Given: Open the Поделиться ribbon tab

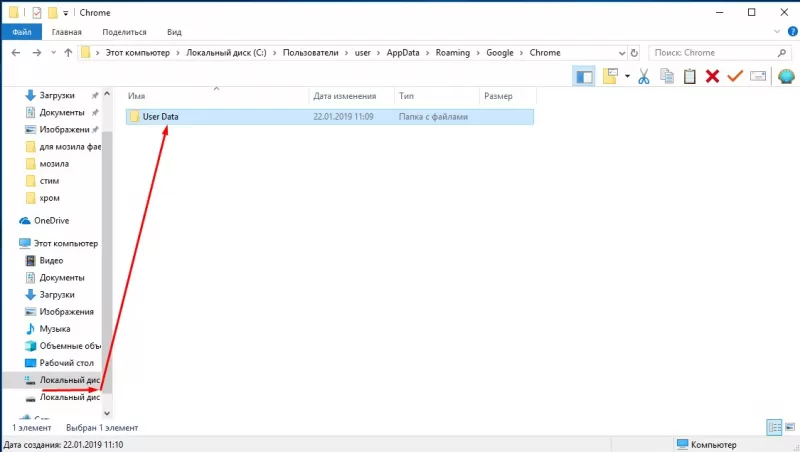Looking at the screenshot, I should coord(124,32).
